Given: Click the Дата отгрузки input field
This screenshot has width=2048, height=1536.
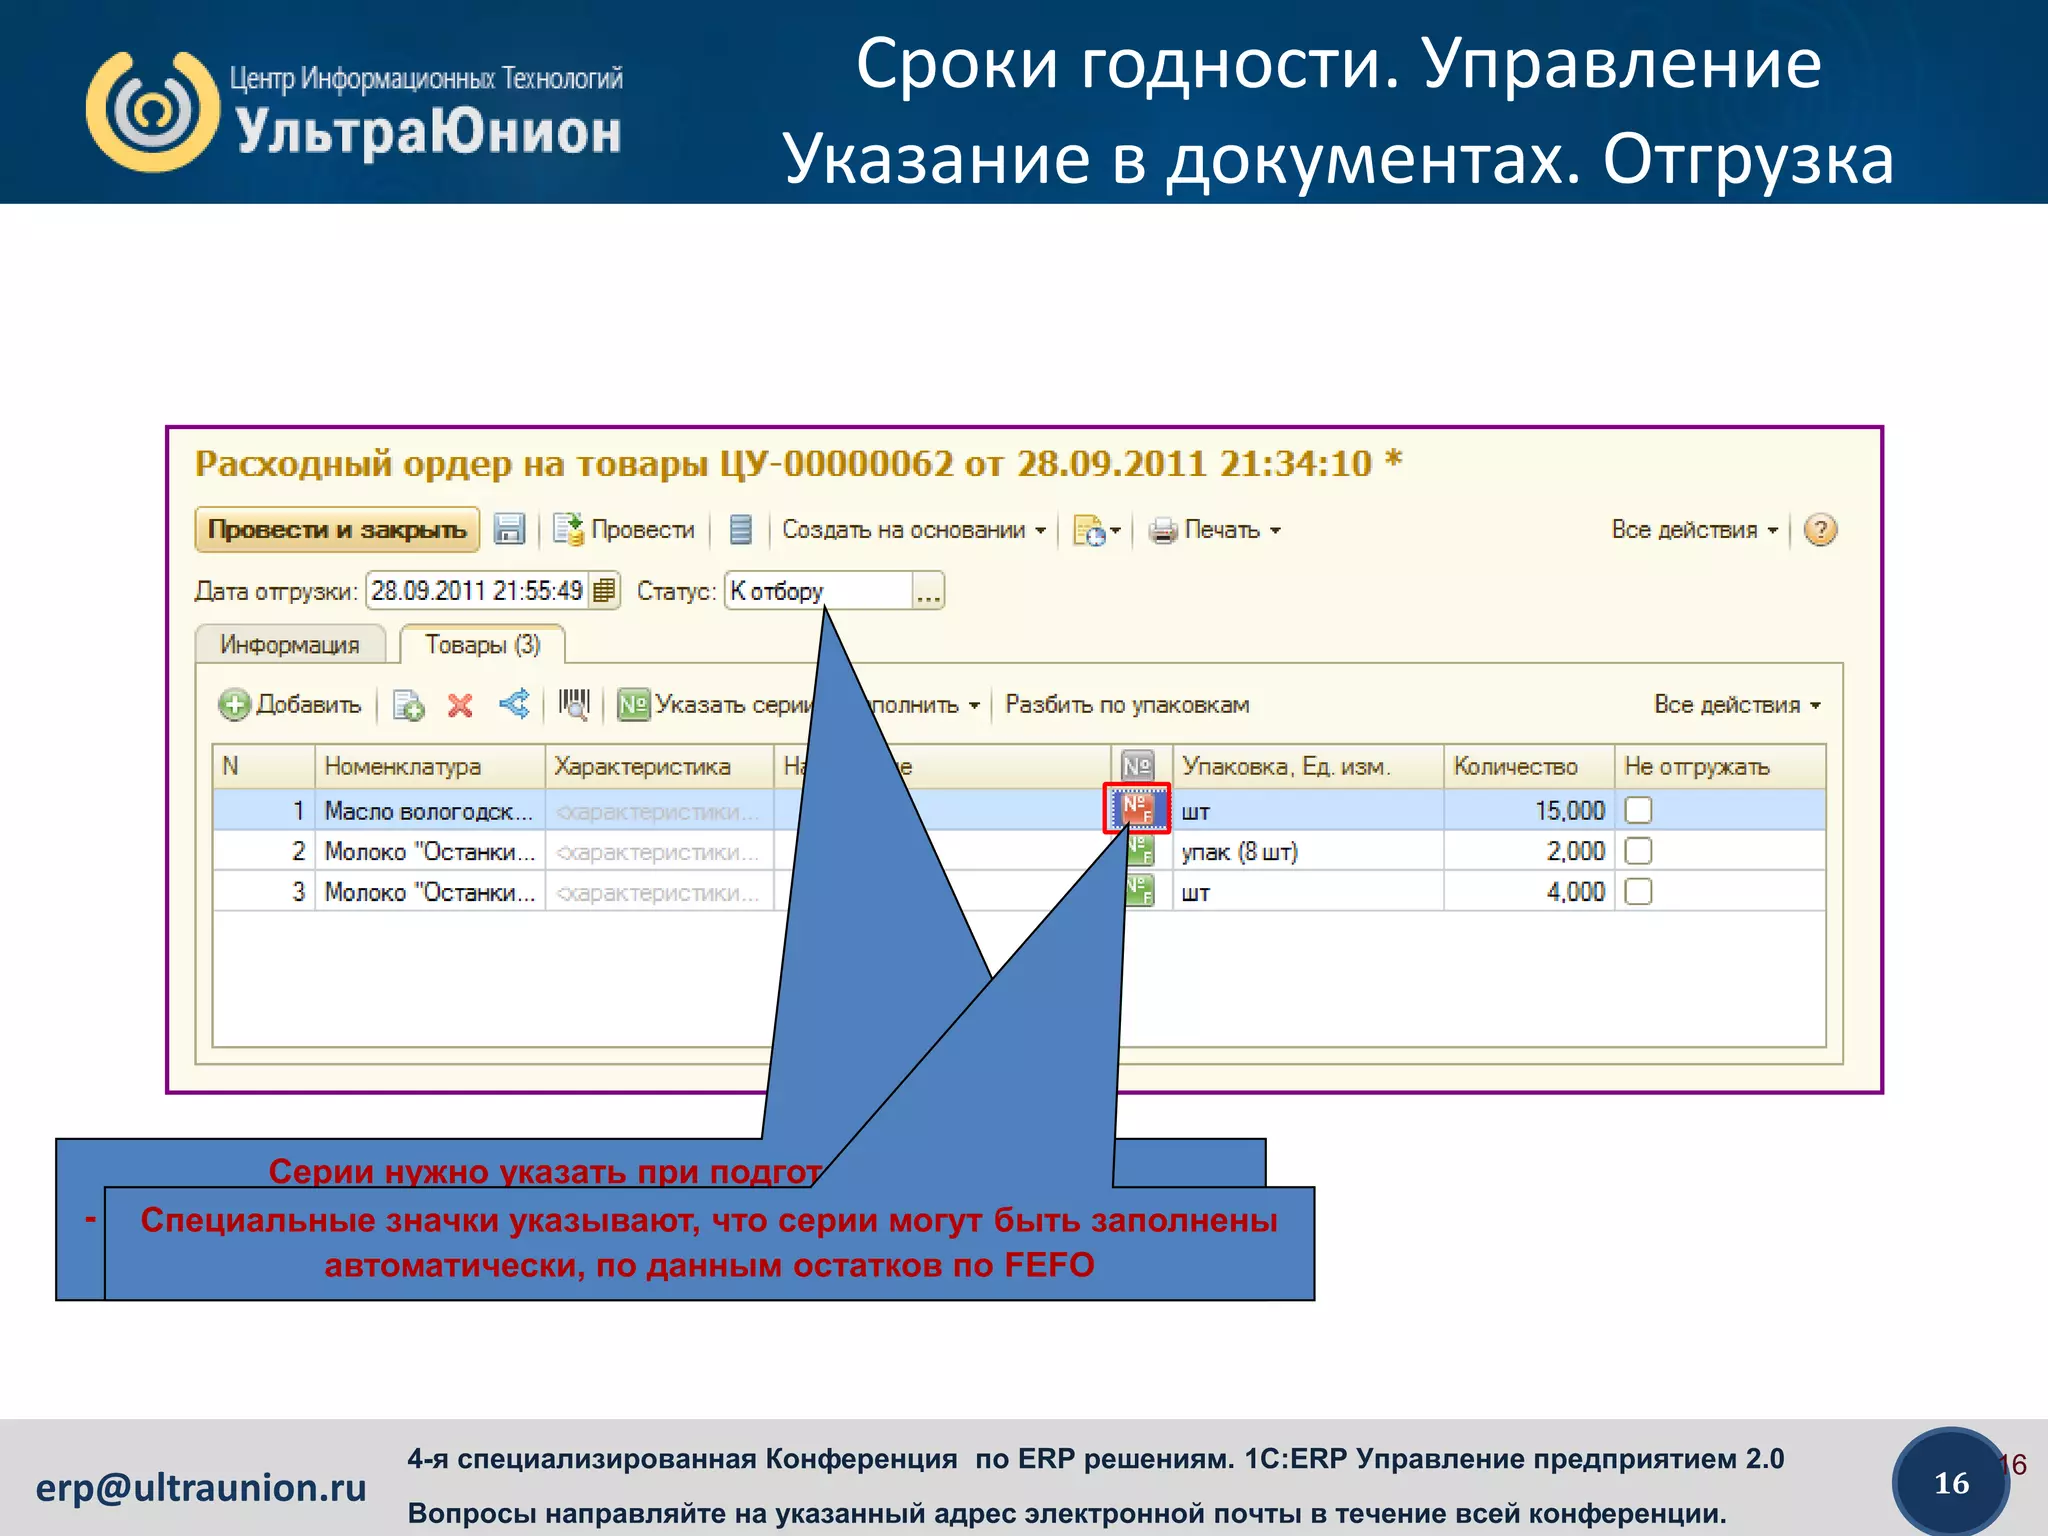Looking at the screenshot, I should point(478,591).
